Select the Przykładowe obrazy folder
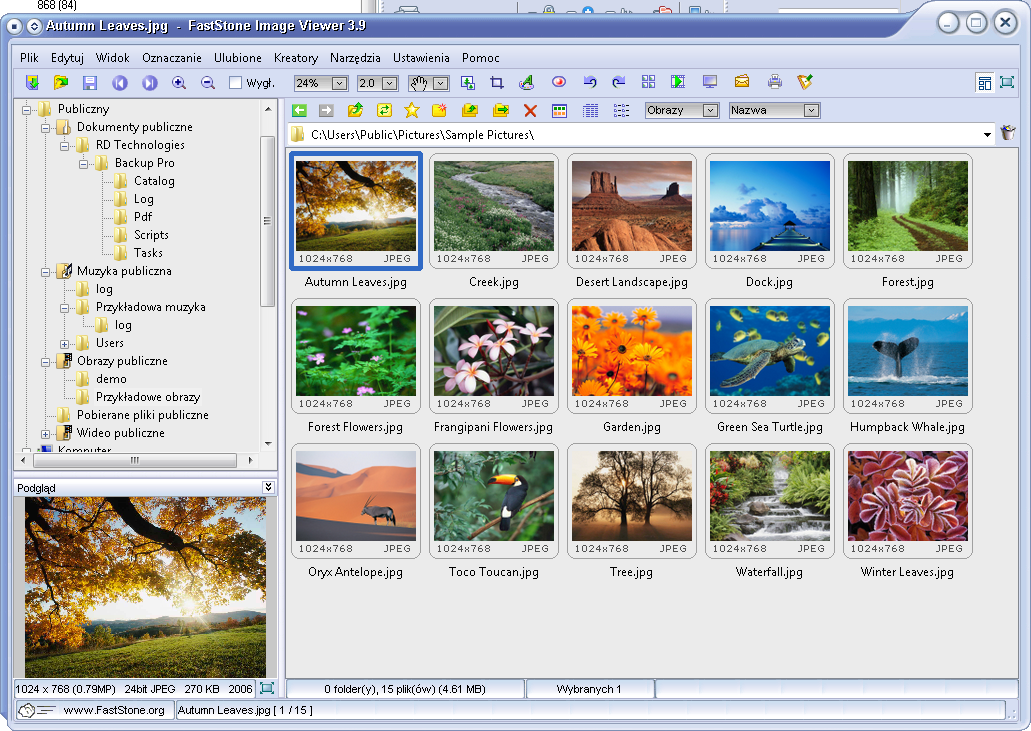 (x=148, y=397)
